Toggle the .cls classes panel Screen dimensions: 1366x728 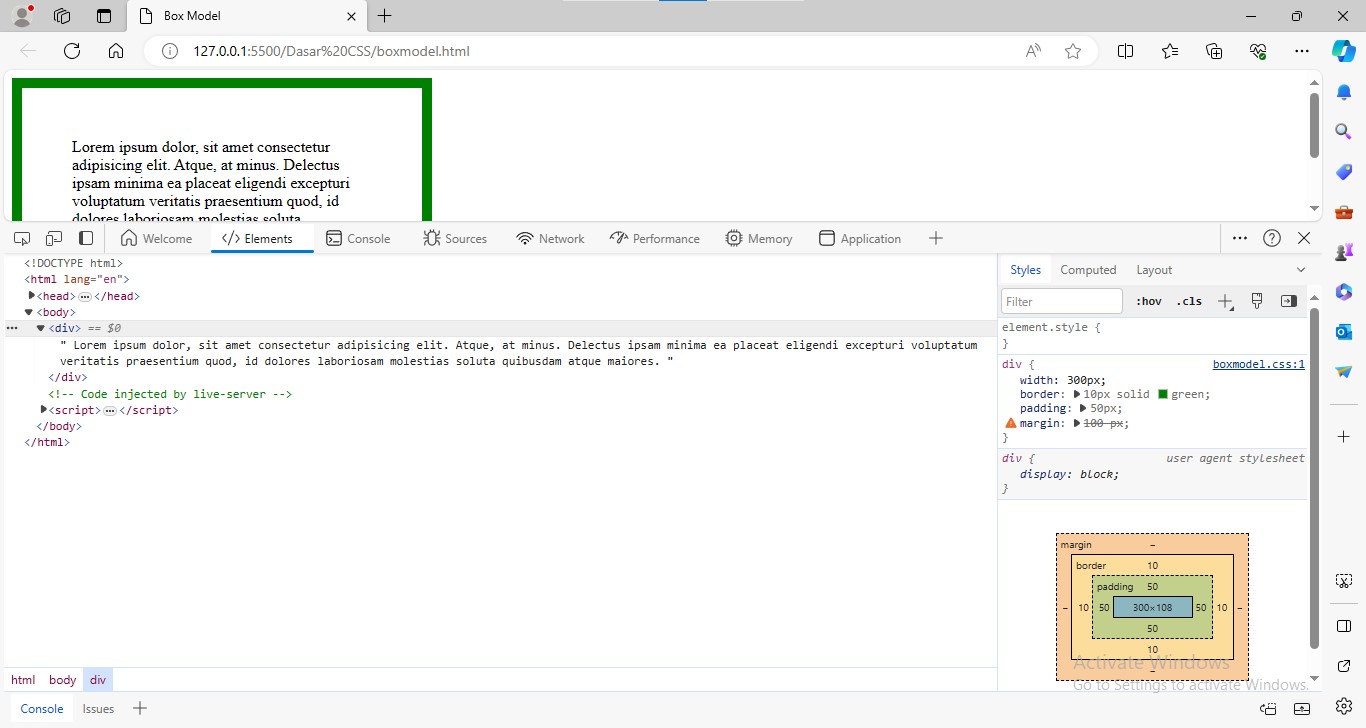[1189, 301]
